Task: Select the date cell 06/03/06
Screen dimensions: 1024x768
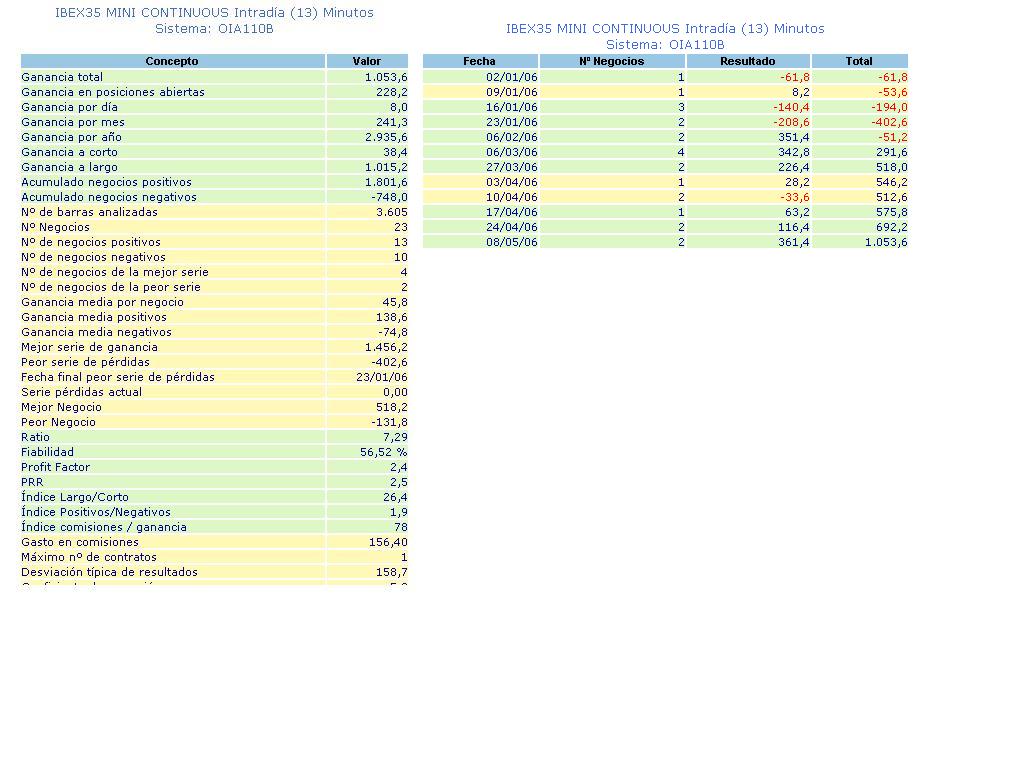Action: pyautogui.click(x=512, y=152)
